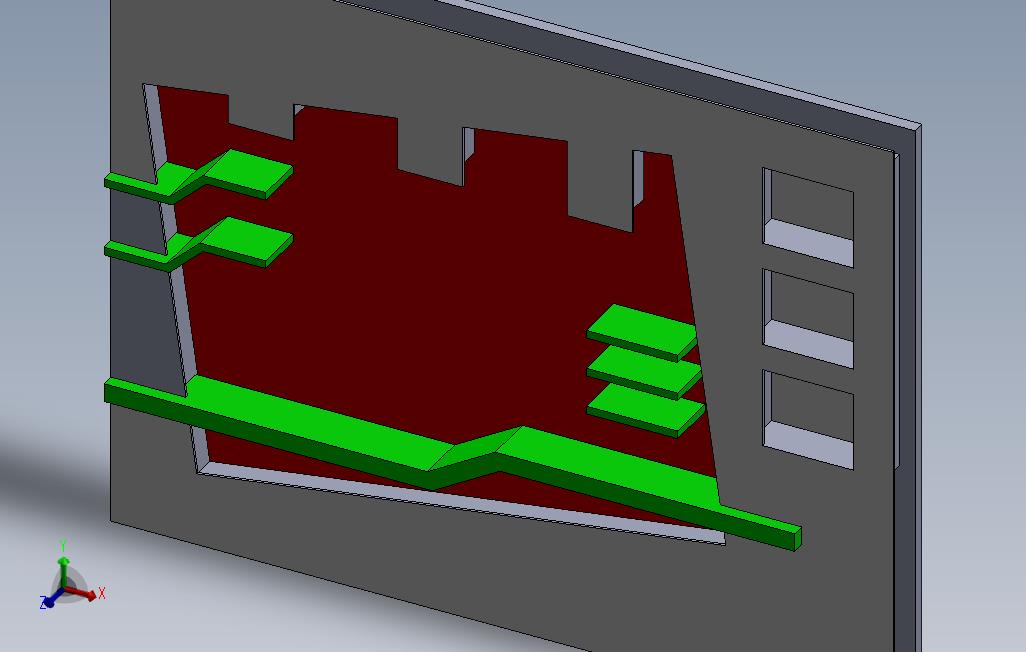The width and height of the screenshot is (1026, 652).
Task: Pick the bottom rectangular cutout on the right
Action: coord(808,420)
